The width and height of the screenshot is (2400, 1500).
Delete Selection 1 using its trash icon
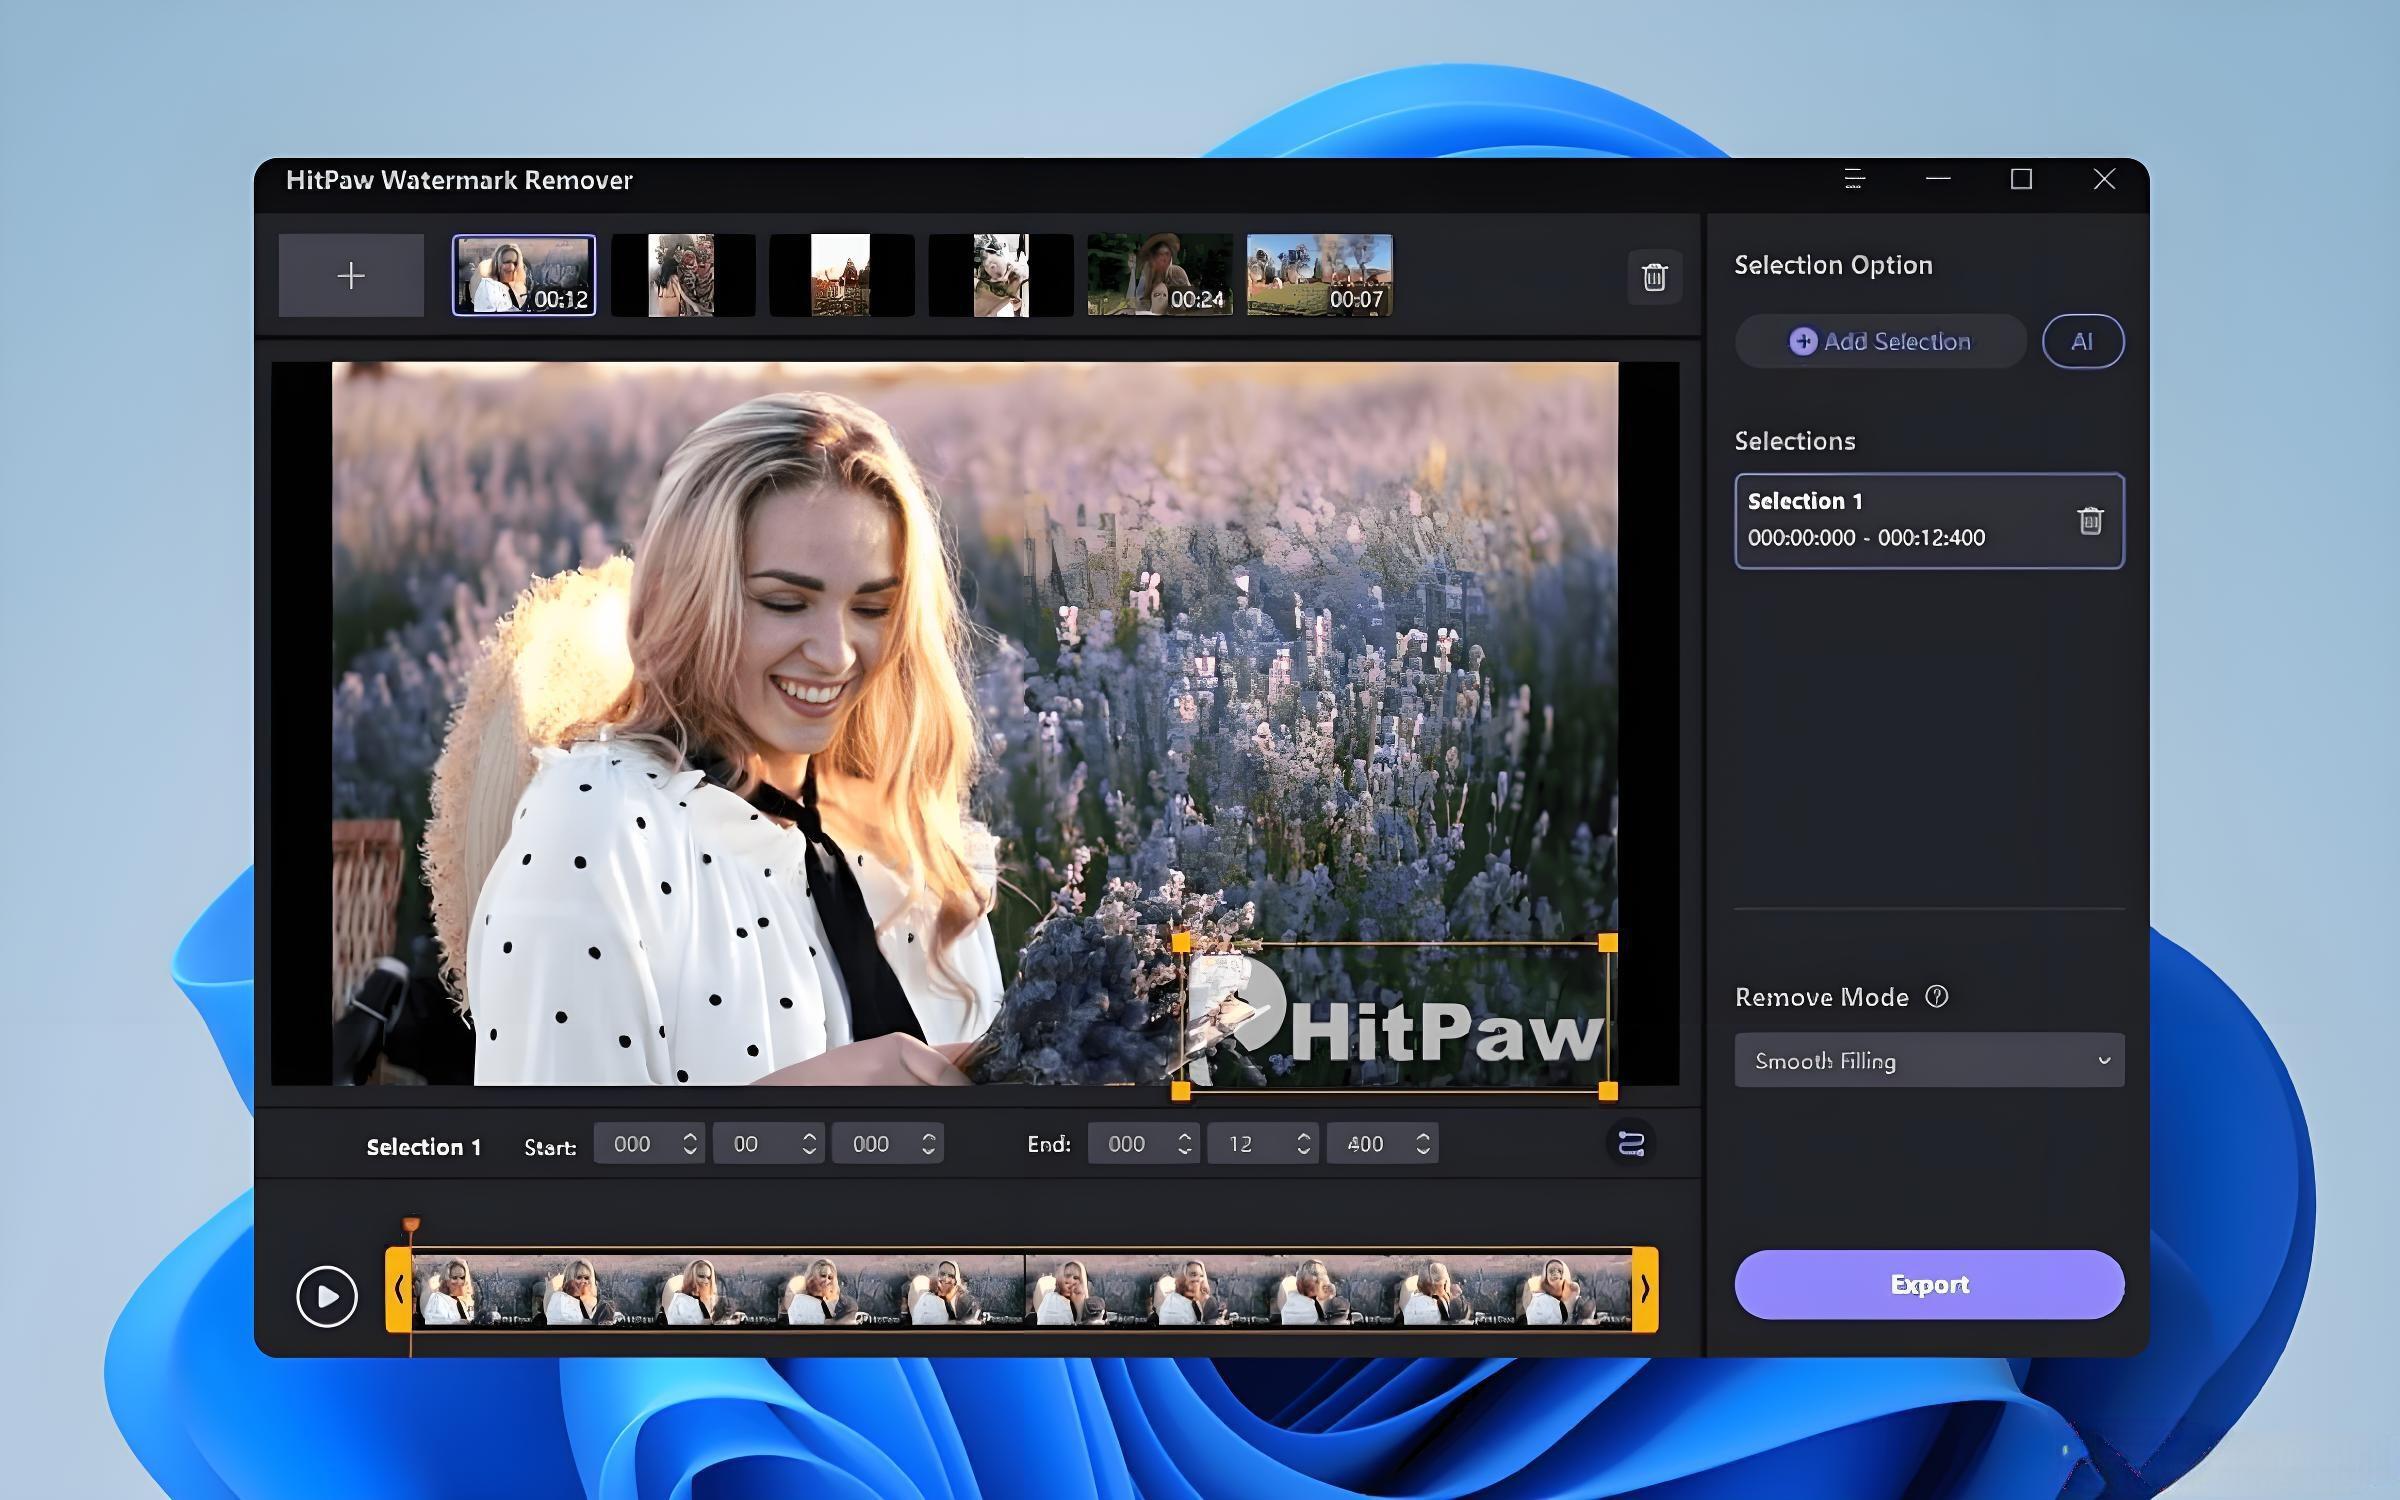2090,521
